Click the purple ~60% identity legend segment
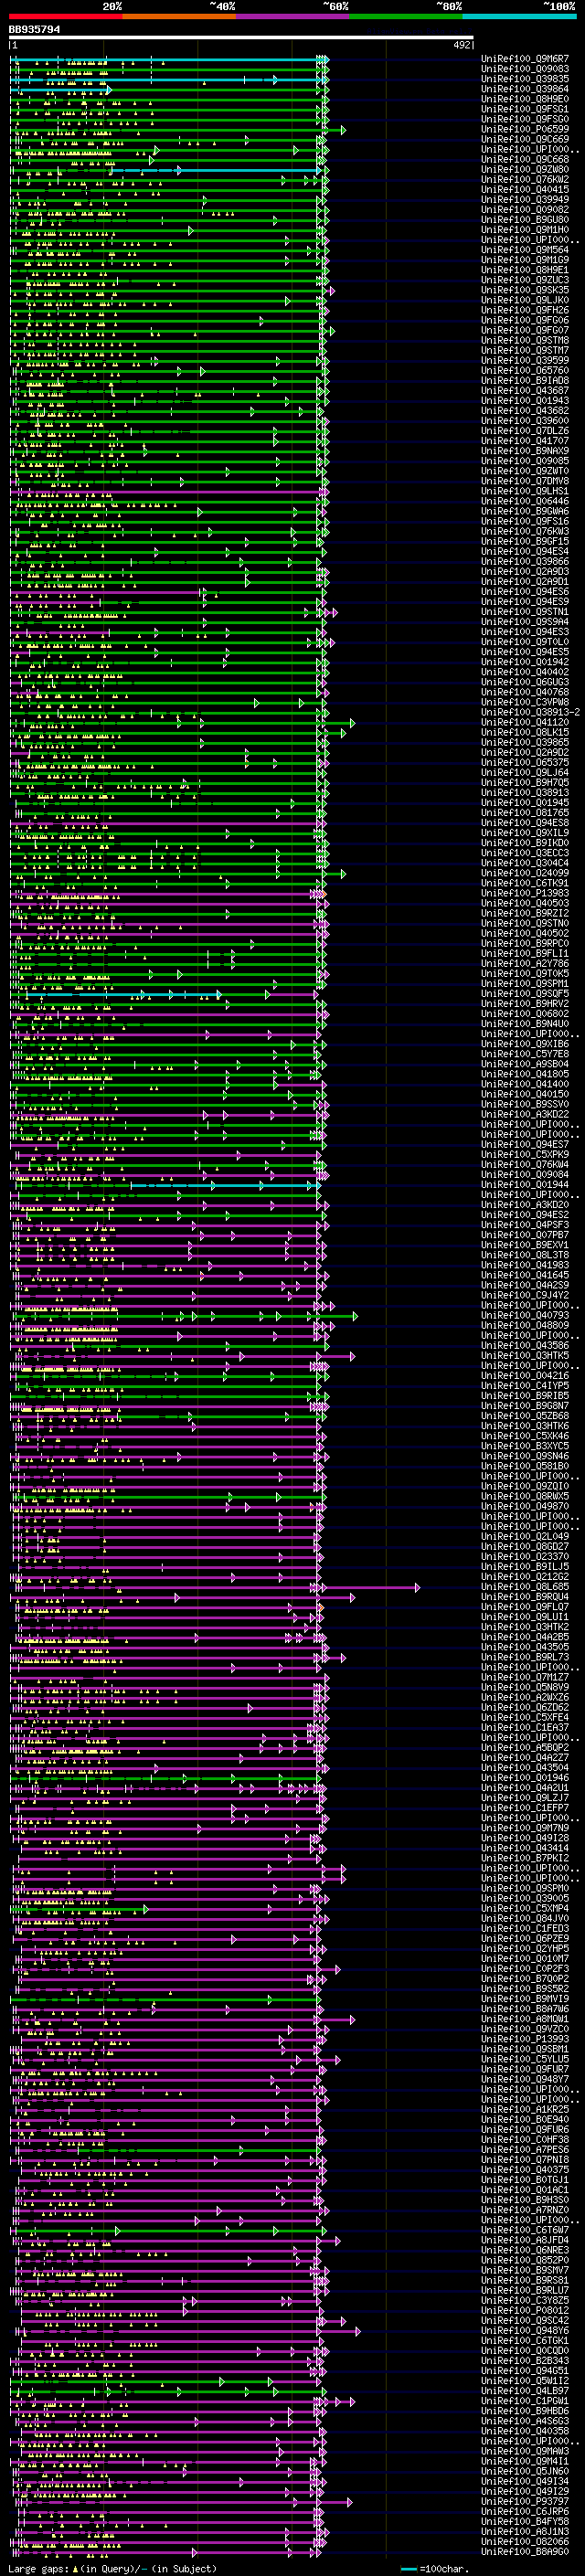Viewport: 585px width, 2576px height. [293, 17]
